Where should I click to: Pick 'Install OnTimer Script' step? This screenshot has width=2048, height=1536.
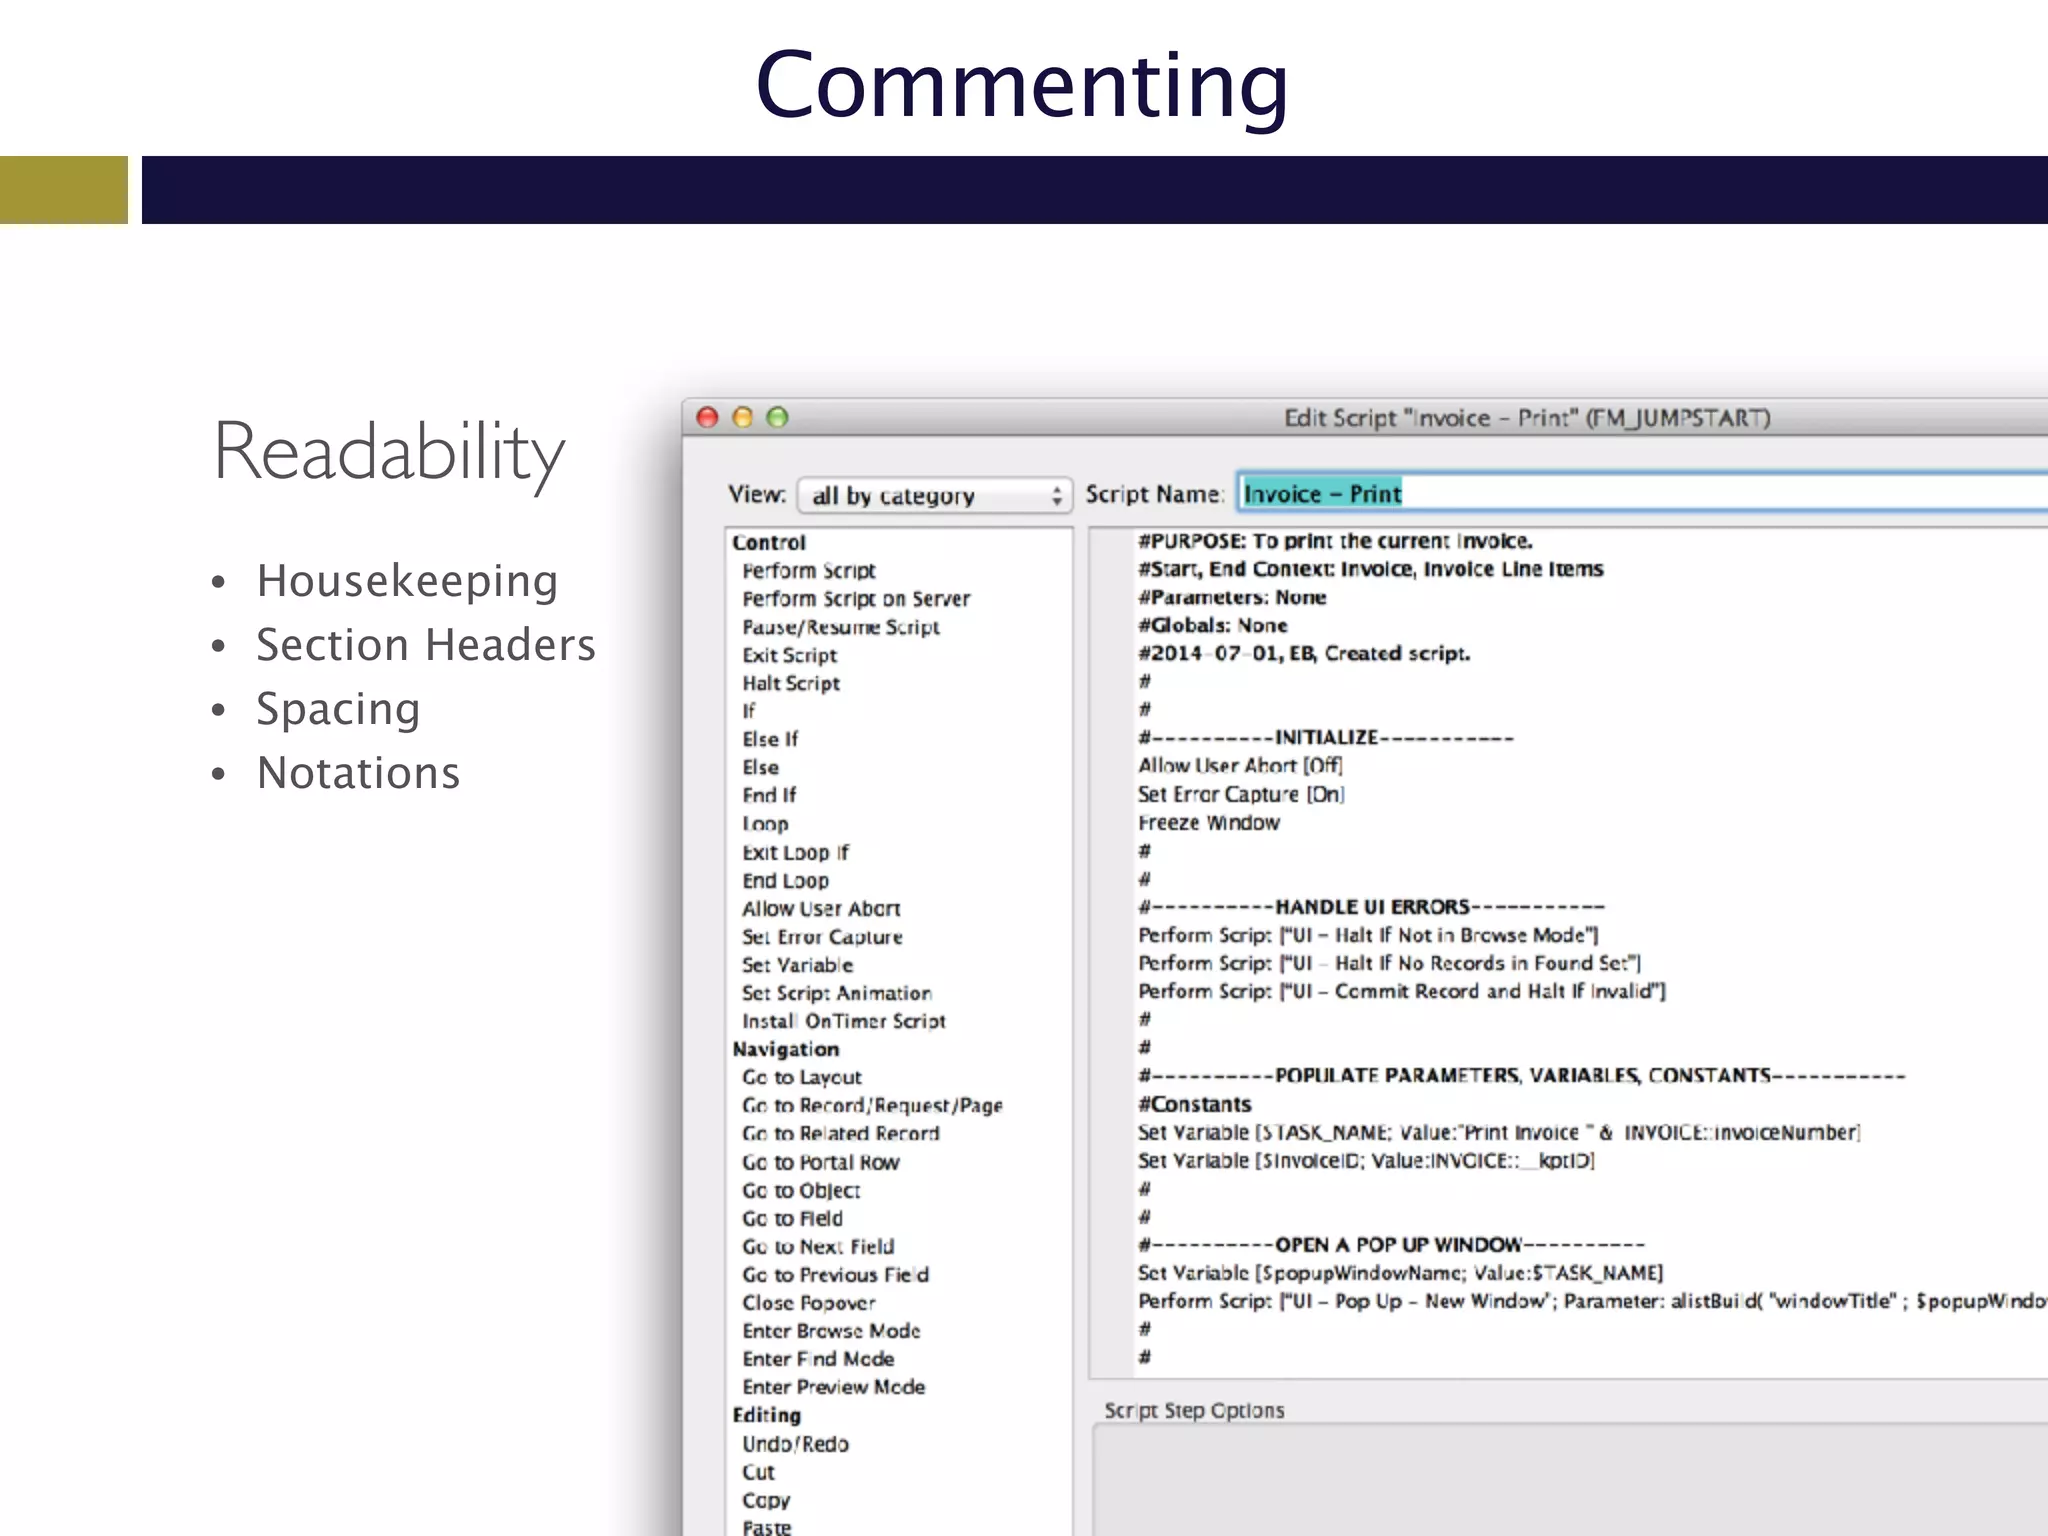tap(843, 1021)
